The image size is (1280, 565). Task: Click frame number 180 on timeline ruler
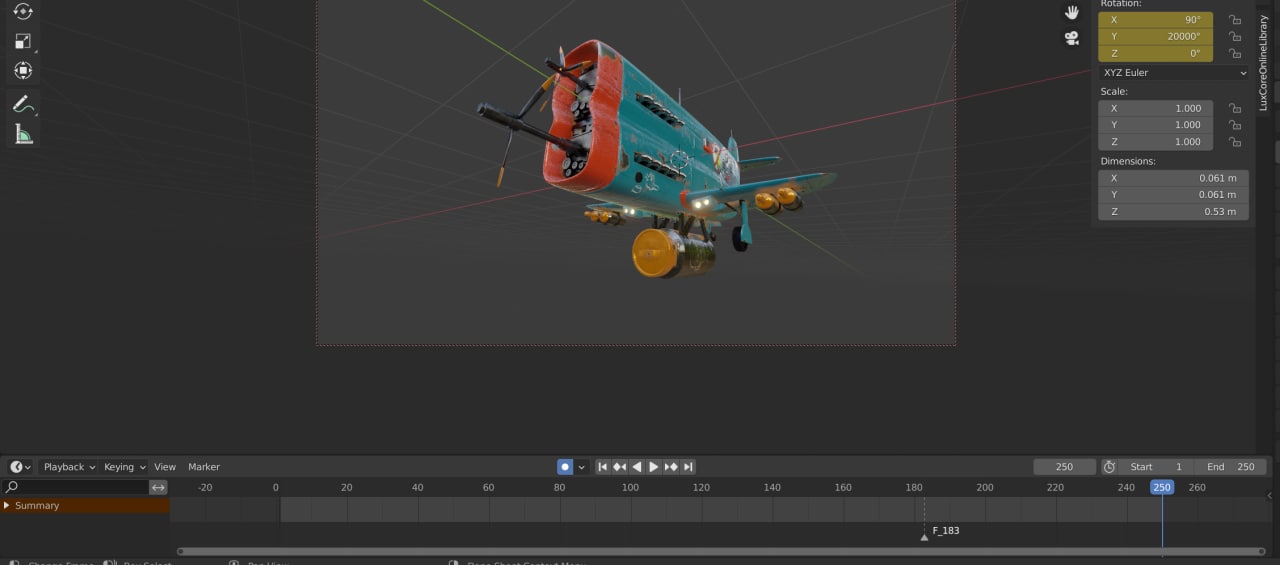[914, 487]
